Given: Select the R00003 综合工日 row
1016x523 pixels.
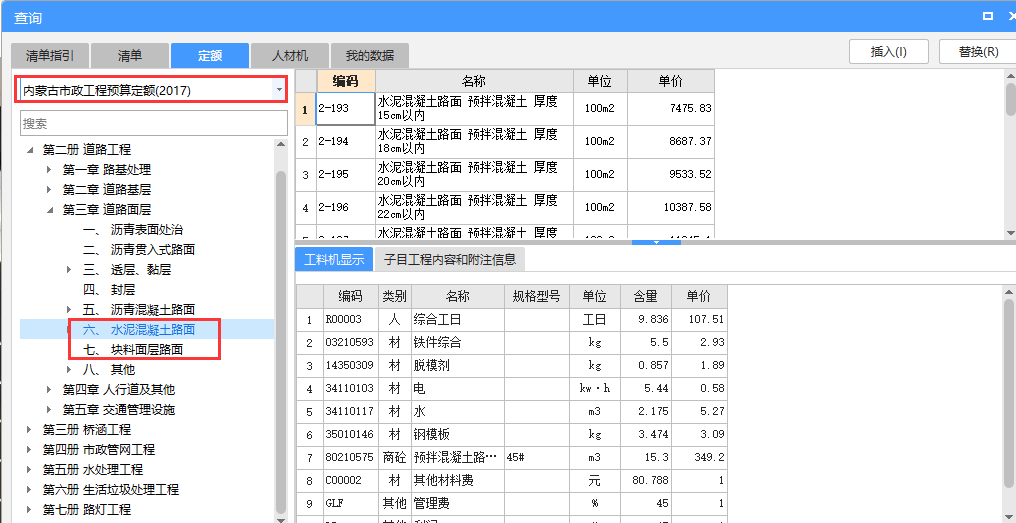Looking at the screenshot, I should tap(512, 320).
